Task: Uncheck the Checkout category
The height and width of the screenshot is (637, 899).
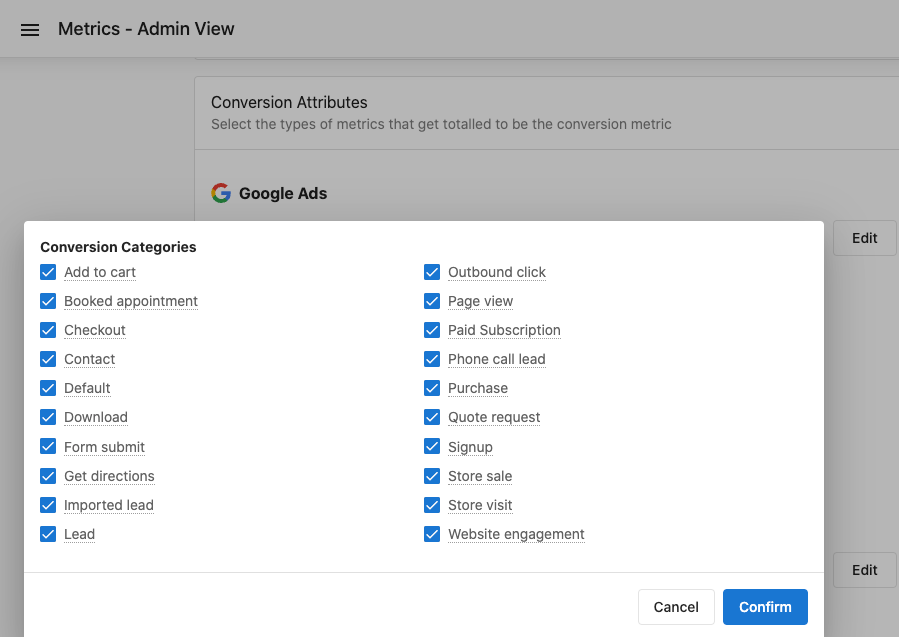Action: coord(48,330)
